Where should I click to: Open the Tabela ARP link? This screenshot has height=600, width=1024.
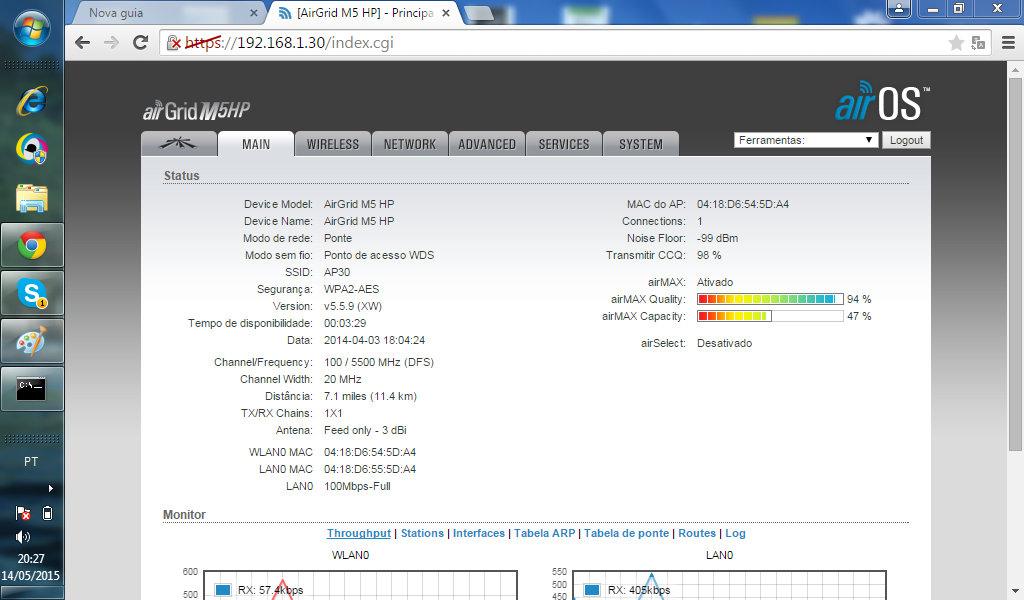click(545, 533)
